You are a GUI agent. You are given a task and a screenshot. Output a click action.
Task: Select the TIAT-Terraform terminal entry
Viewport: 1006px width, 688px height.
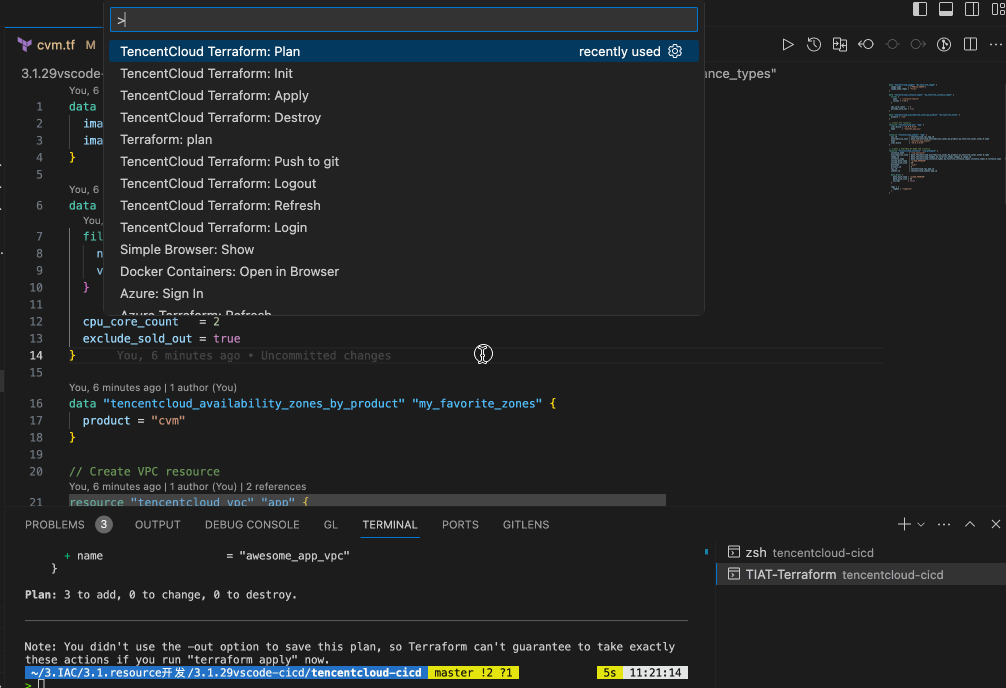[860, 574]
